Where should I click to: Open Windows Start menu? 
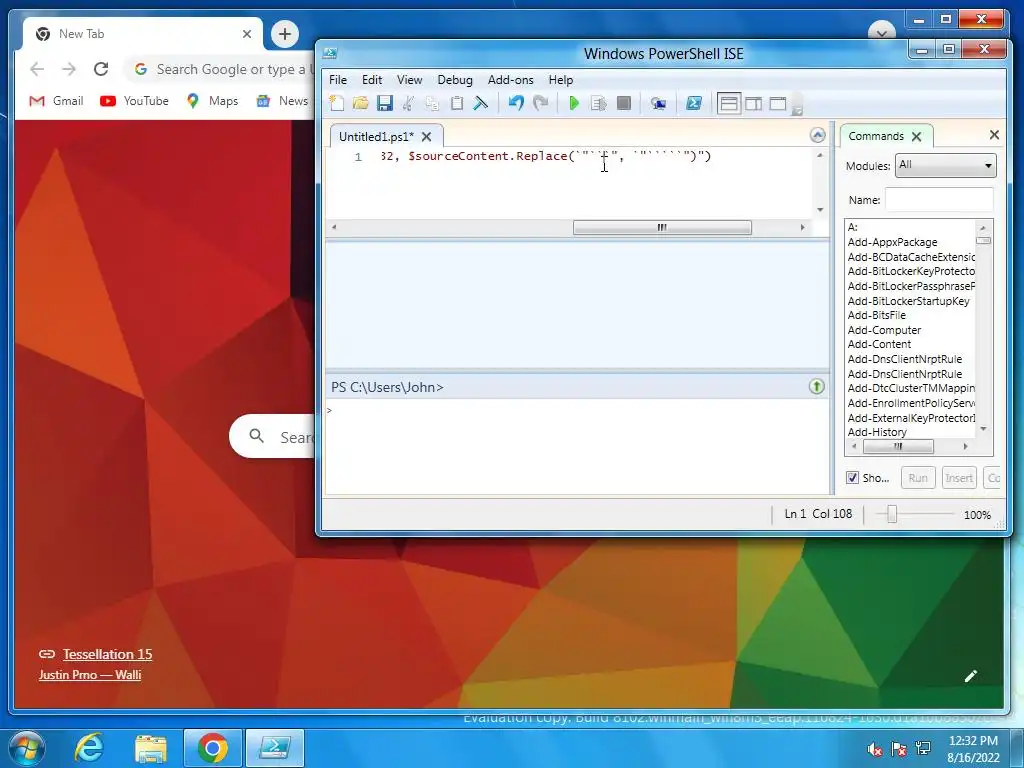pyautogui.click(x=26, y=748)
